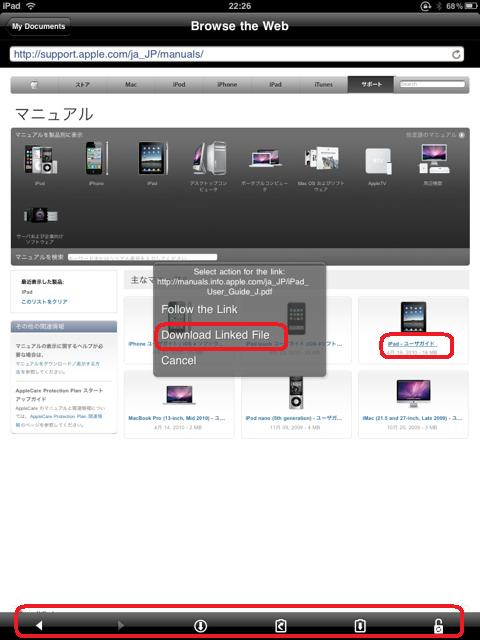Go back to My Documents
The image size is (480, 640).
coord(38,26)
